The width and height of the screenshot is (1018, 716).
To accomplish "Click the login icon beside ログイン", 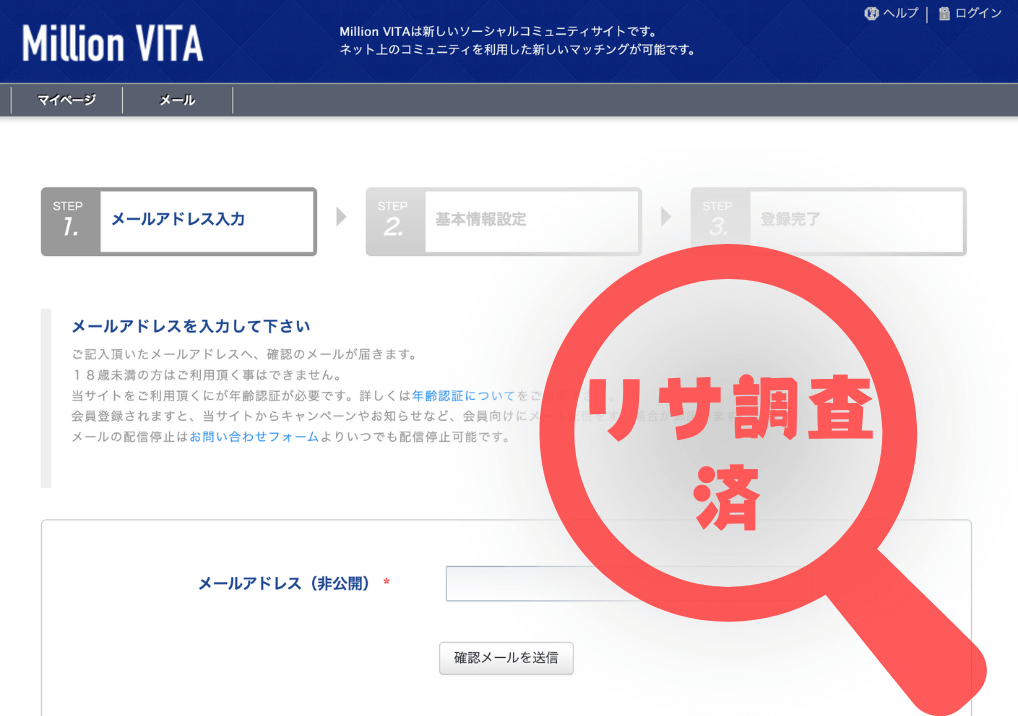I will click(x=944, y=13).
